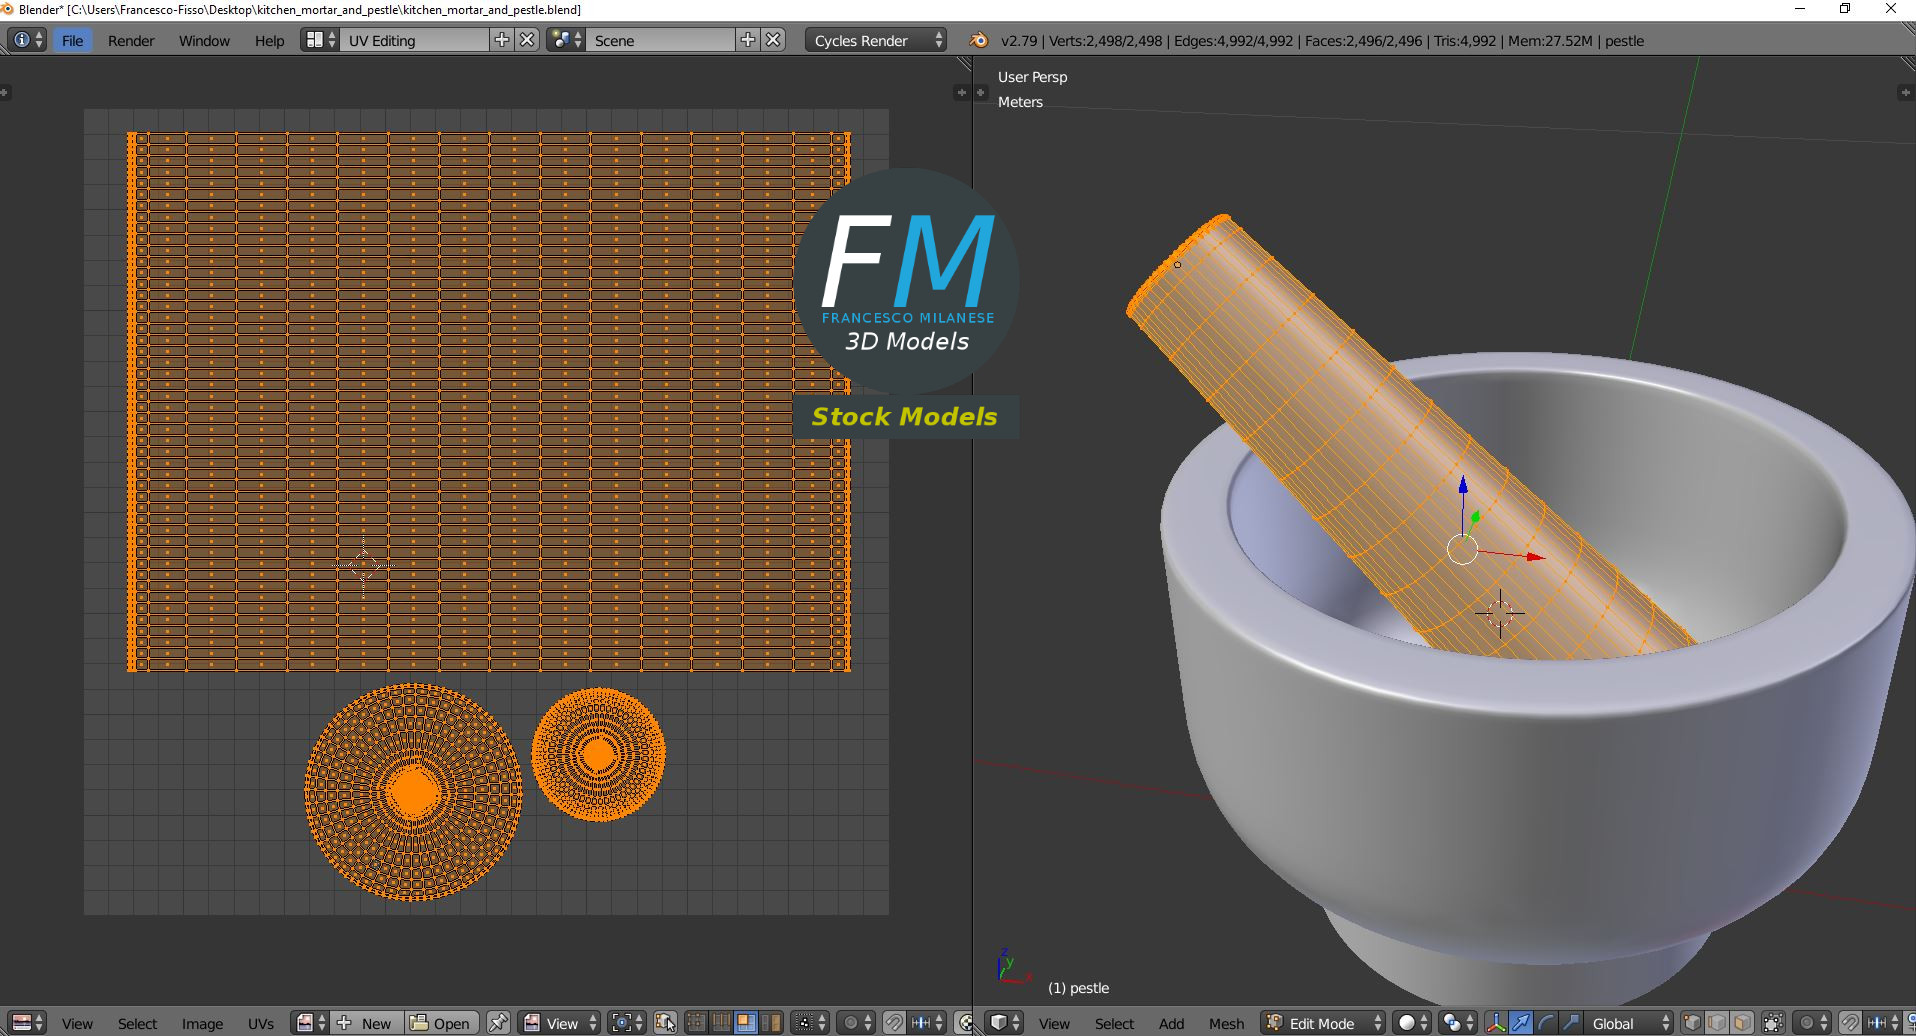Click the green Y axis manipulator handle
Viewport: 1916px width, 1036px height.
pos(1475,518)
